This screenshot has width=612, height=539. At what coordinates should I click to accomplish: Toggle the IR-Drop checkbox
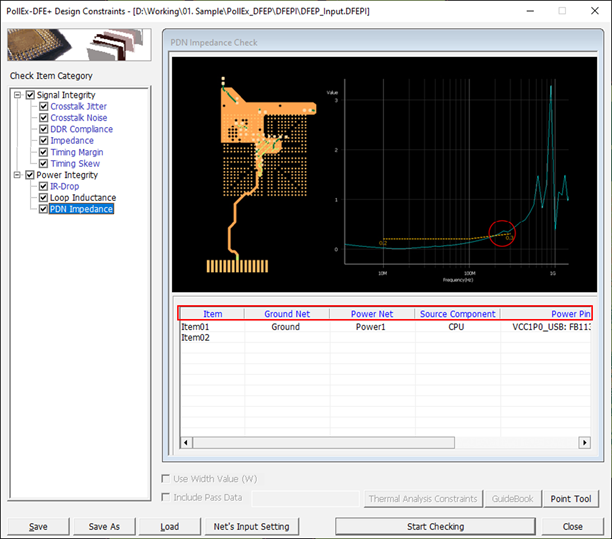pos(43,187)
